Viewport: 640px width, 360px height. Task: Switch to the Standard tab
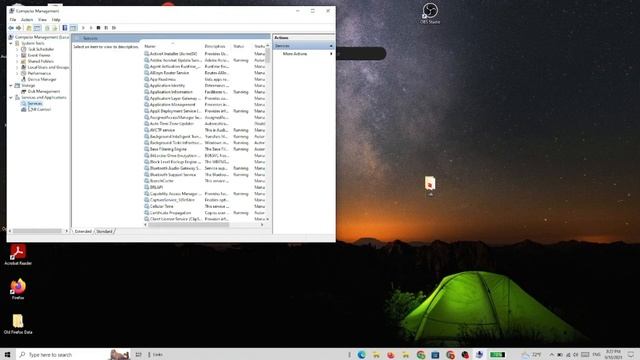coord(104,231)
